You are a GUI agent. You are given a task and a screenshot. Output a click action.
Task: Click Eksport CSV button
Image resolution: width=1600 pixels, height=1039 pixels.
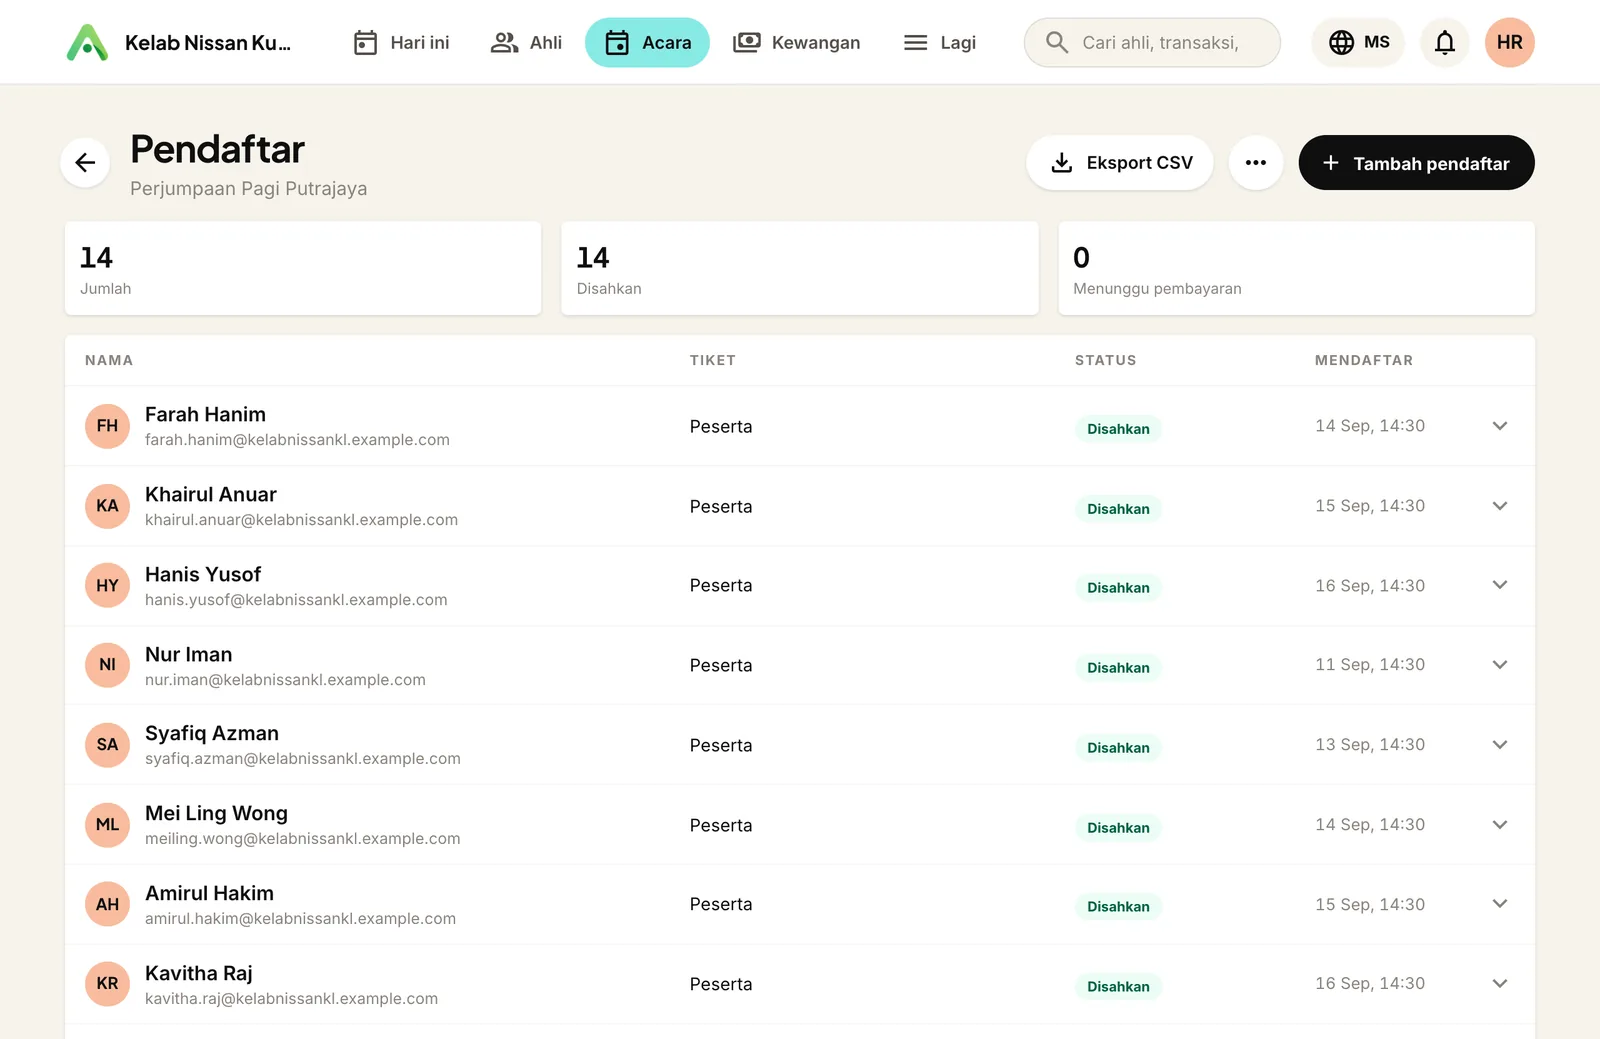pyautogui.click(x=1120, y=162)
